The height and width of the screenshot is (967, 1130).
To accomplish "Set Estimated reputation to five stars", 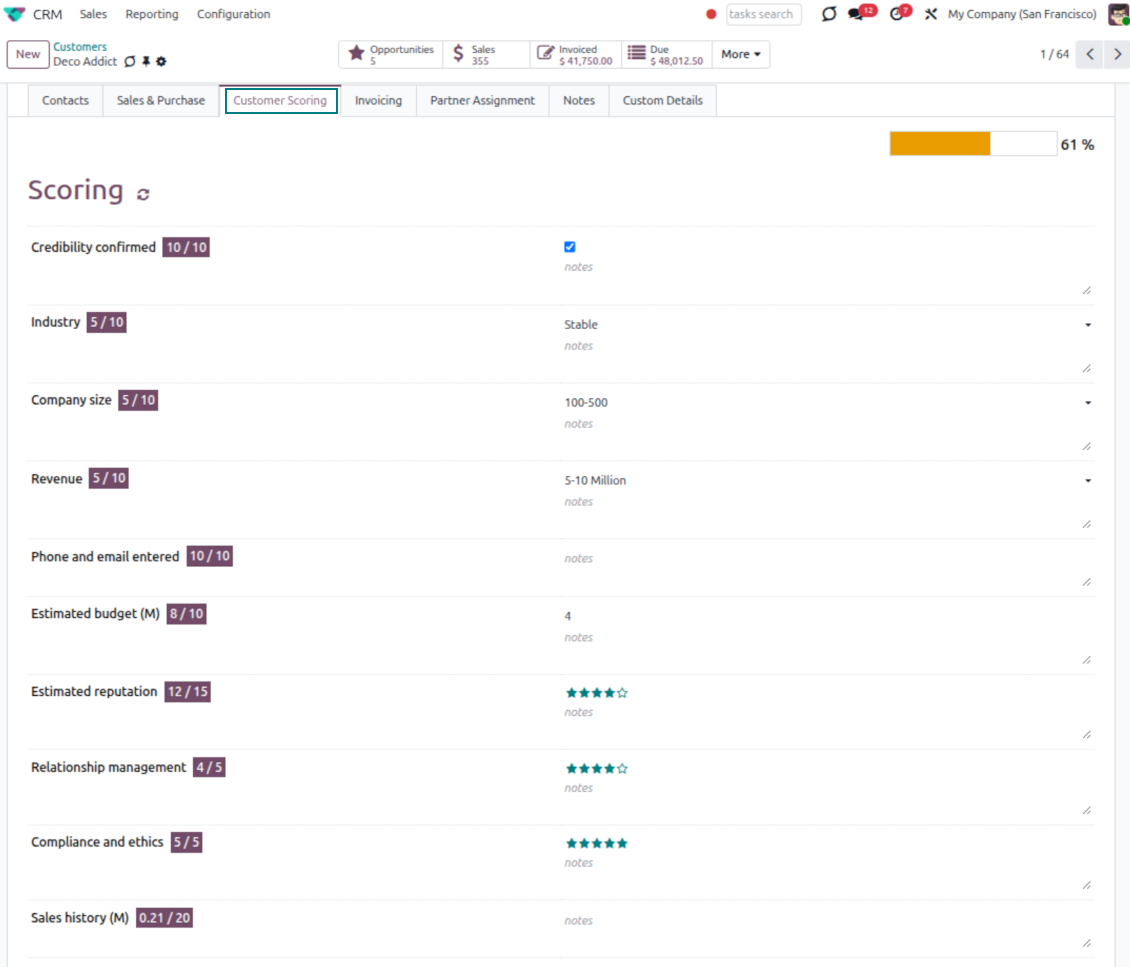I will tap(622, 692).
